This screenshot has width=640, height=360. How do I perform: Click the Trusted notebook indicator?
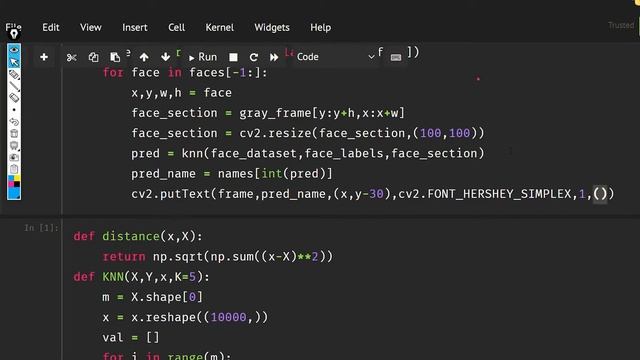[x=621, y=25]
